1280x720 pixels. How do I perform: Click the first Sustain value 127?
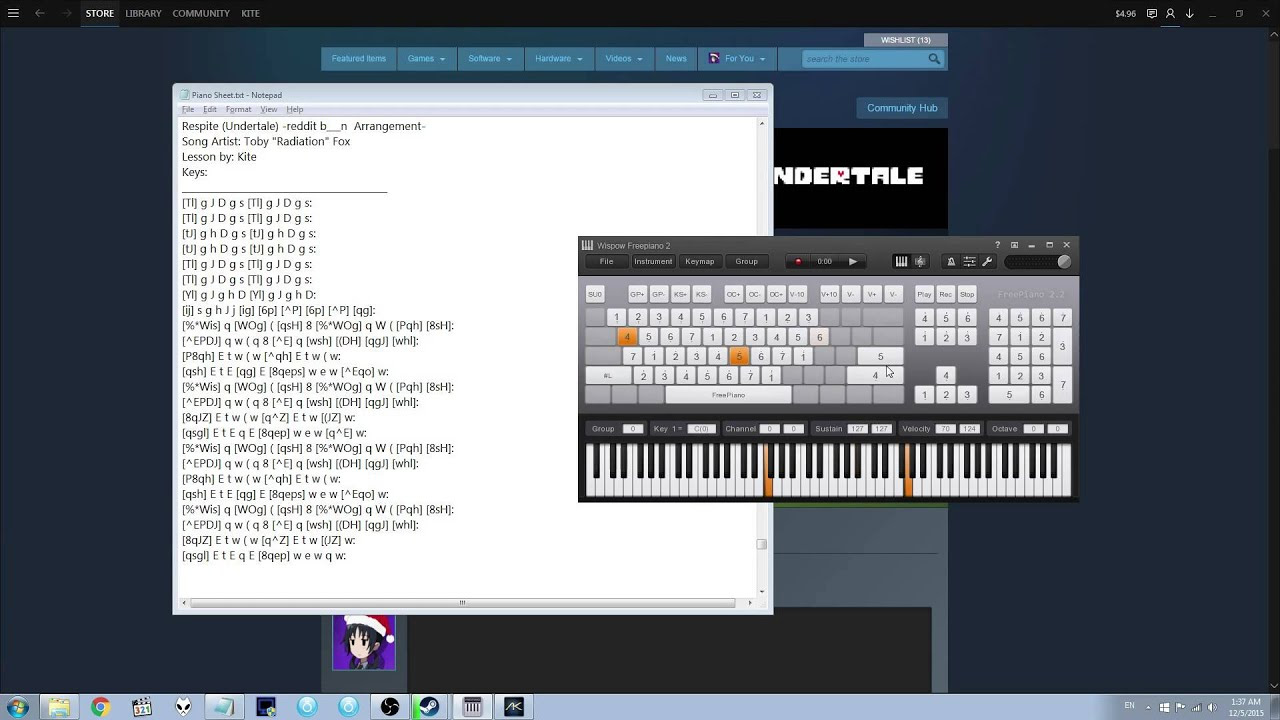(857, 429)
